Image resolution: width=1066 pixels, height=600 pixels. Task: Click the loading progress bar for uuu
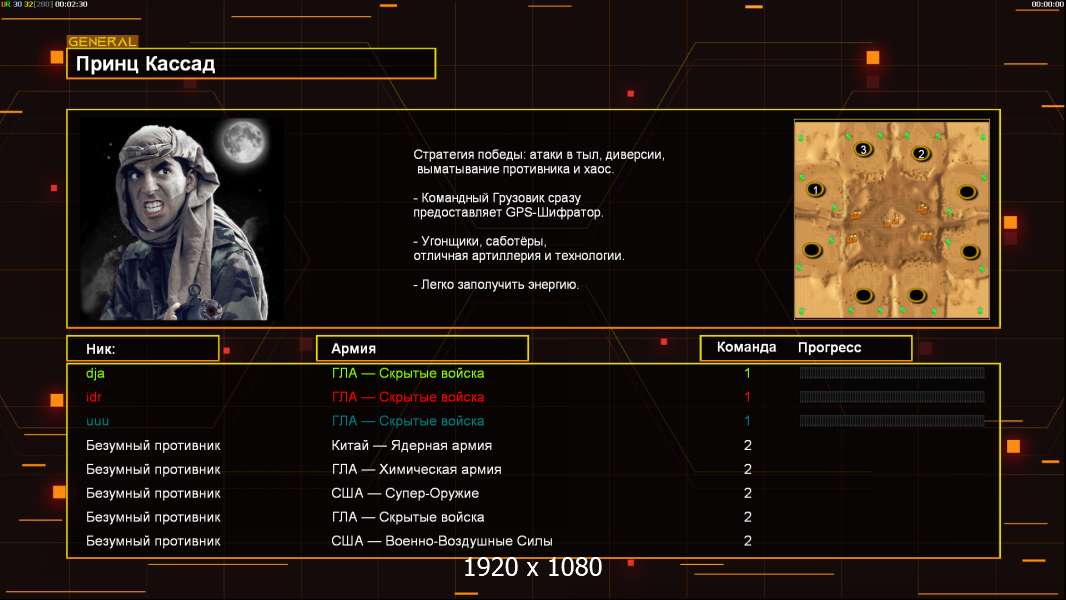click(x=892, y=421)
